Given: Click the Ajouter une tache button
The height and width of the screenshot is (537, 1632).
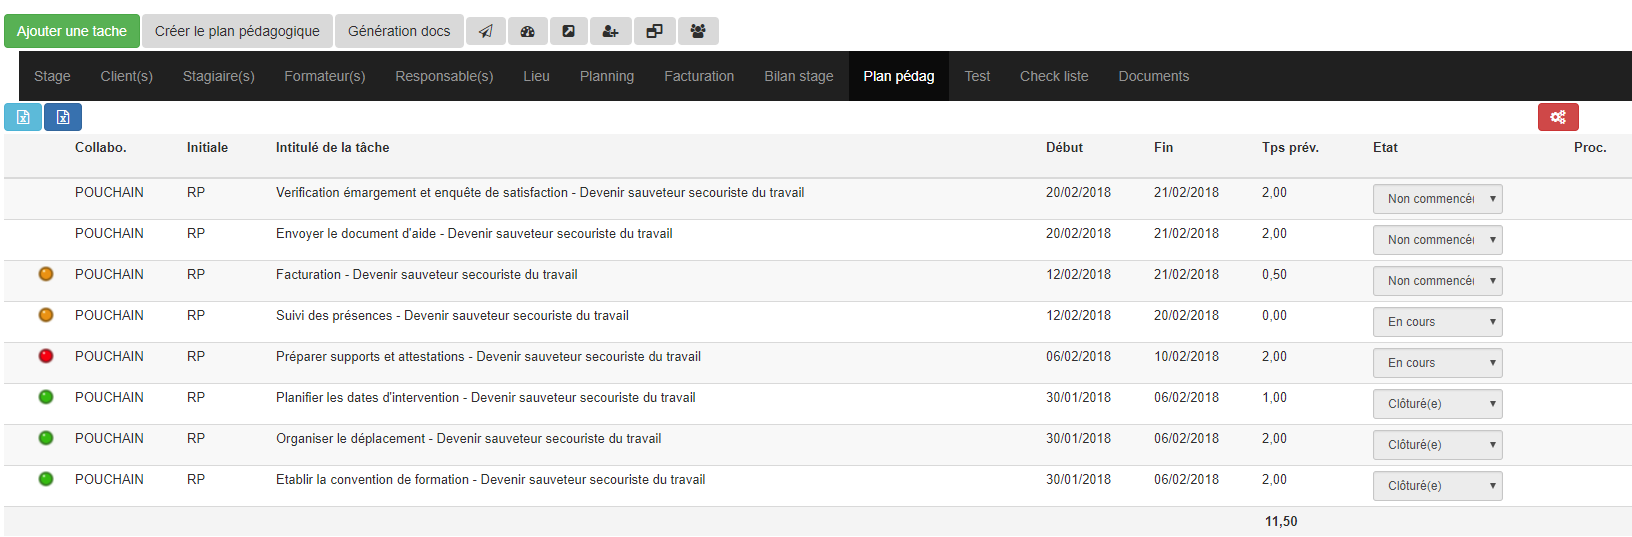Looking at the screenshot, I should click(72, 31).
